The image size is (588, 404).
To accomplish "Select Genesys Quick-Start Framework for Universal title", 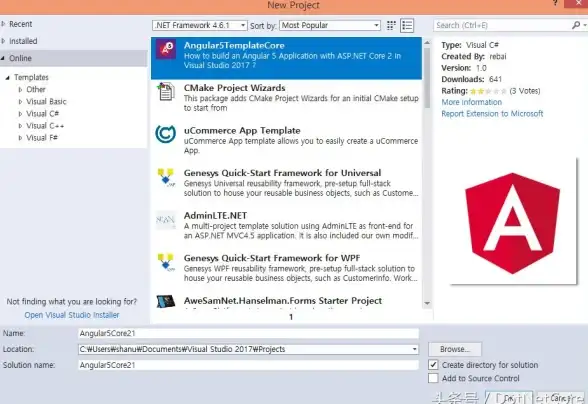I will point(282,173).
